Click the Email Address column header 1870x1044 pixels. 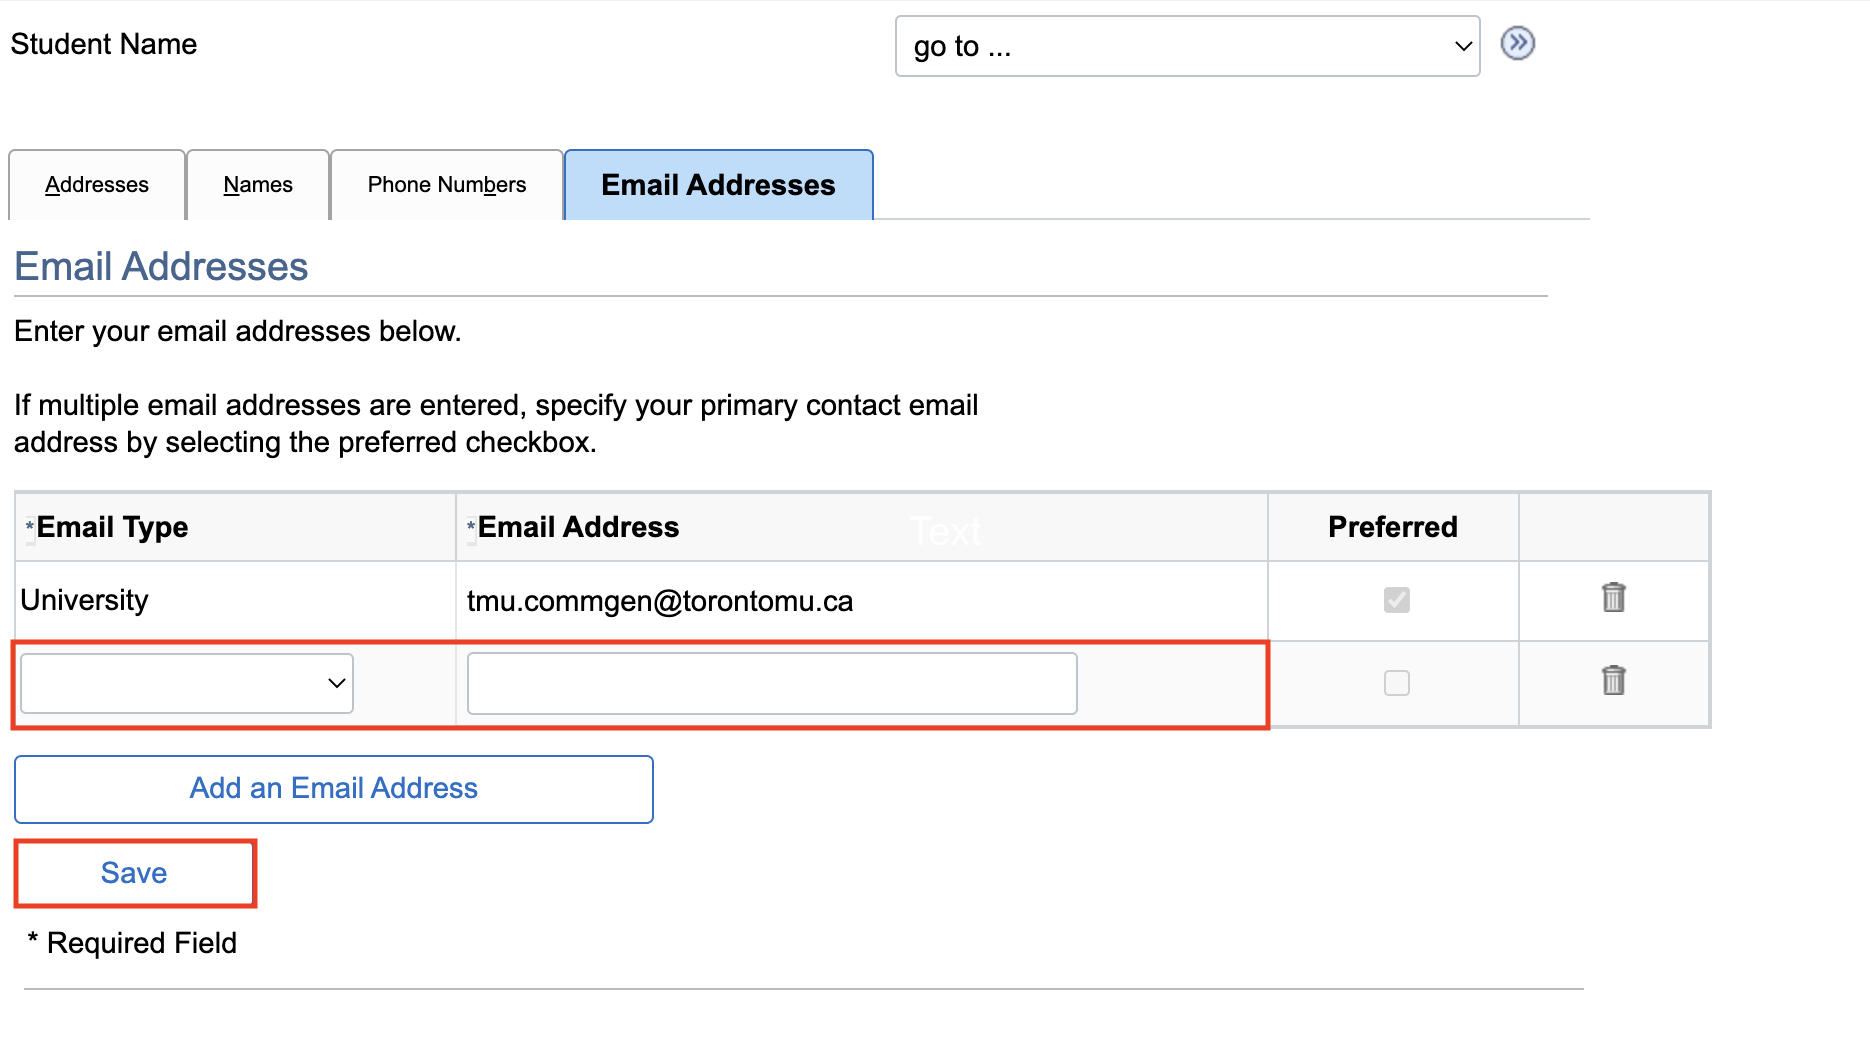(x=578, y=527)
